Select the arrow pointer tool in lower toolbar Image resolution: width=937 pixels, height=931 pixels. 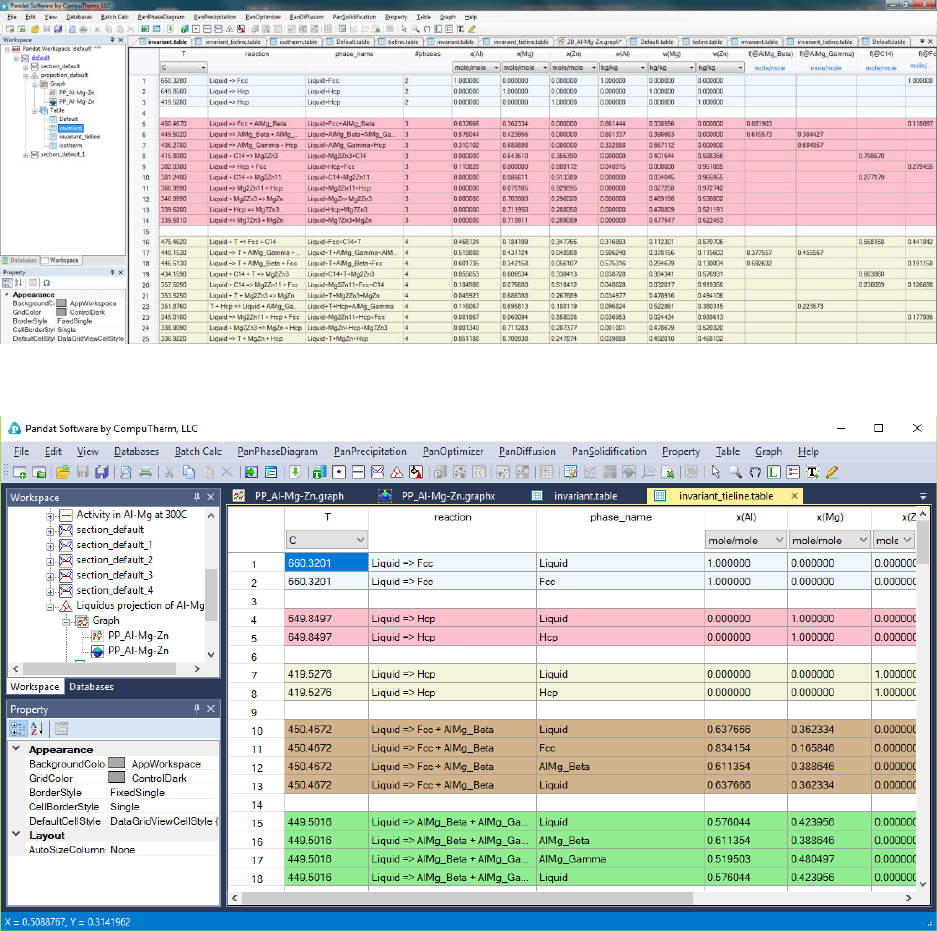point(715,473)
